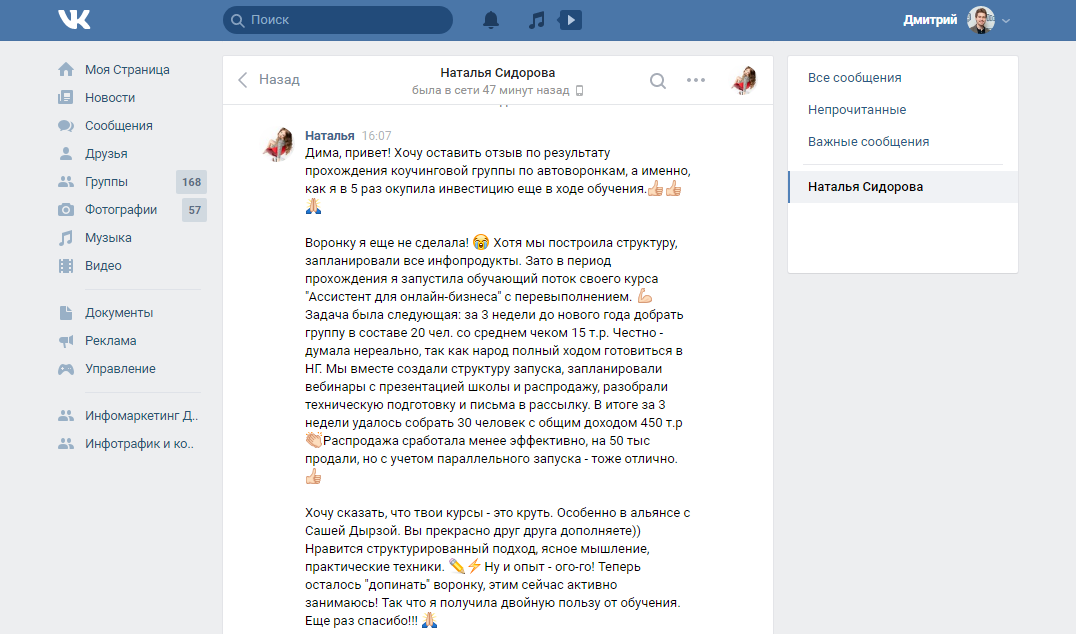Click the Моя Страница home icon
The width and height of the screenshot is (1076, 634).
coord(66,69)
